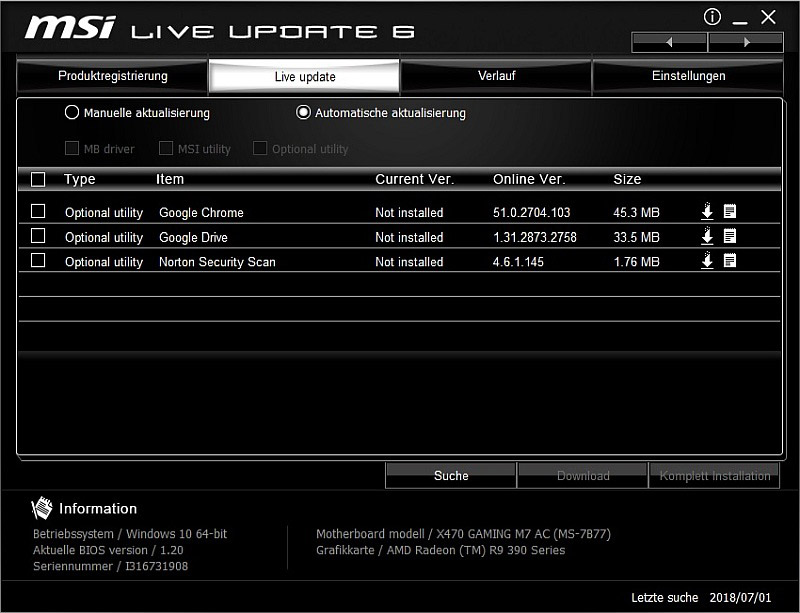Select Automatische aktualisierung radio button
This screenshot has width=800, height=613.
[x=303, y=112]
